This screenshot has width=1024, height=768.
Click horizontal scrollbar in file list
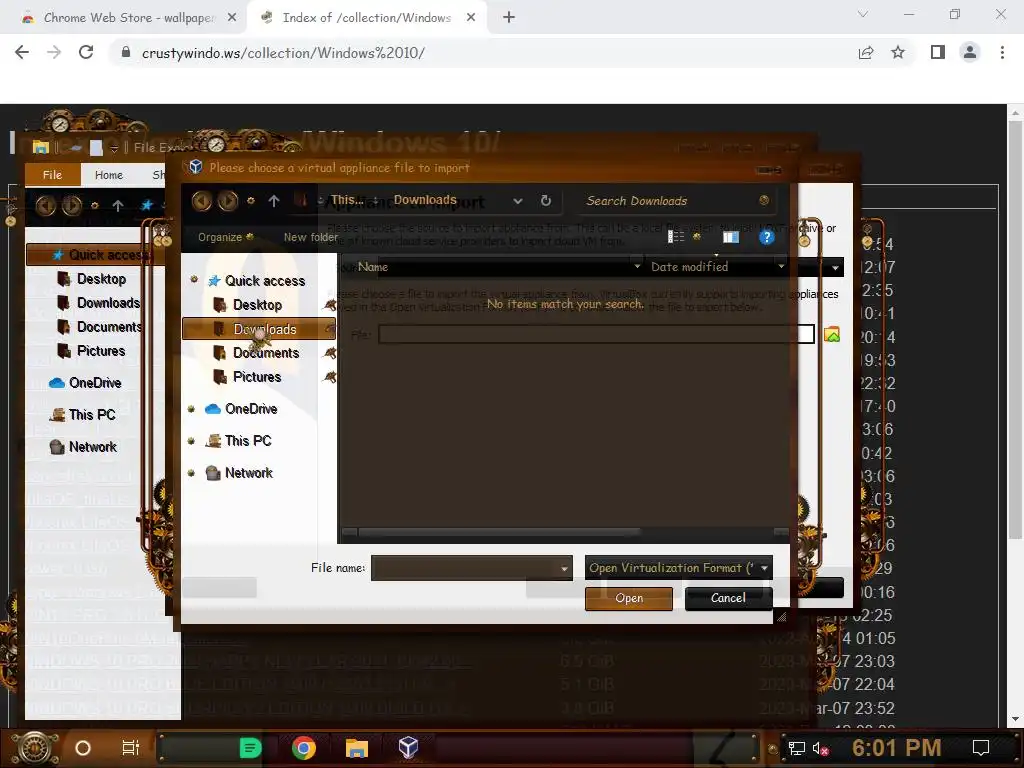pos(499,532)
